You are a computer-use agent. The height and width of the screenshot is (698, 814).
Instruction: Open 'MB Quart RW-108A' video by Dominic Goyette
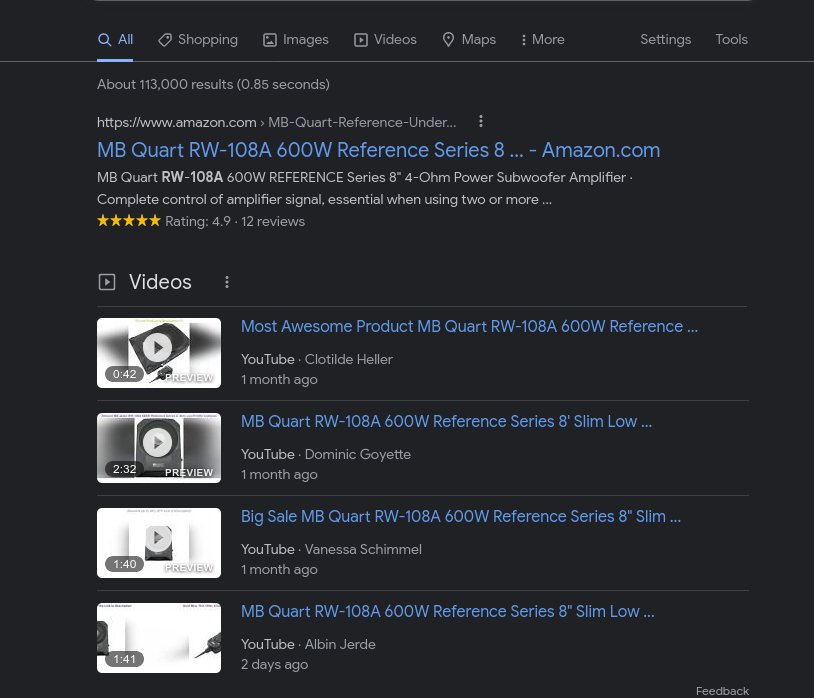pos(446,421)
